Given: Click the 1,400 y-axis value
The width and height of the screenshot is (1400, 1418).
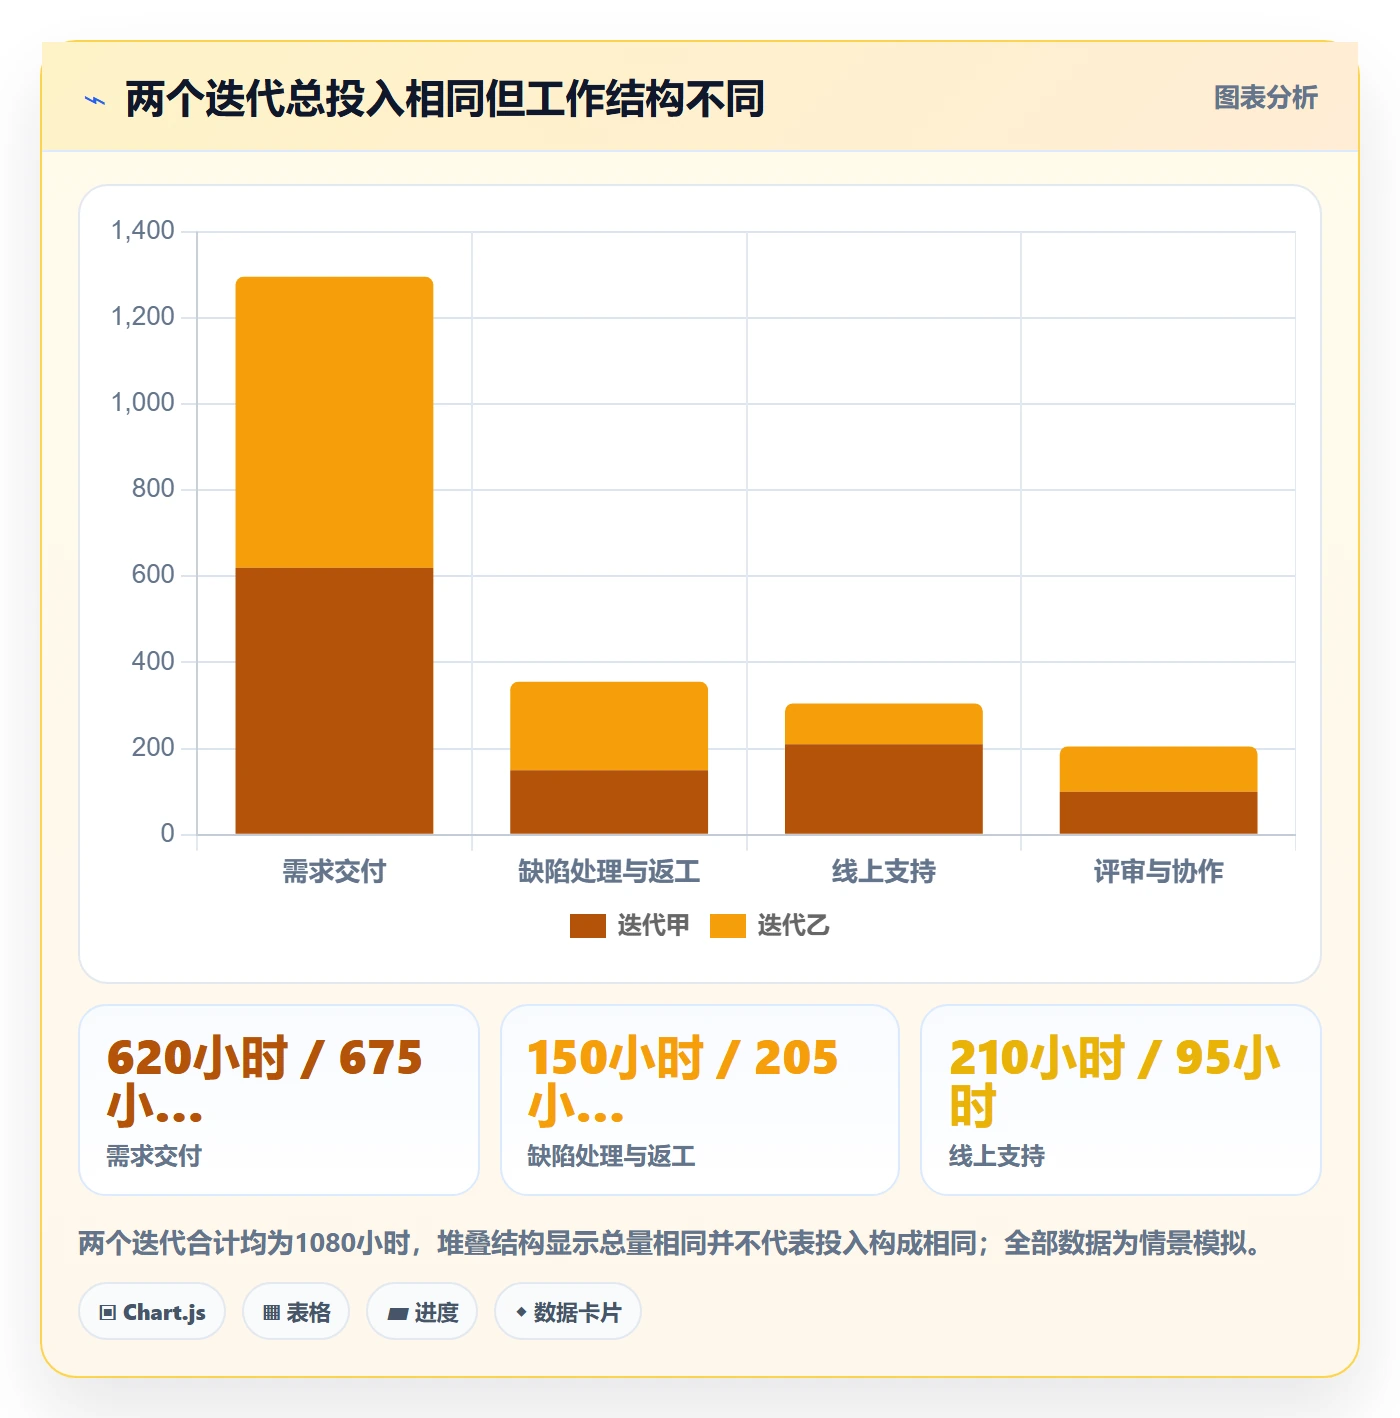Looking at the screenshot, I should click(x=143, y=231).
